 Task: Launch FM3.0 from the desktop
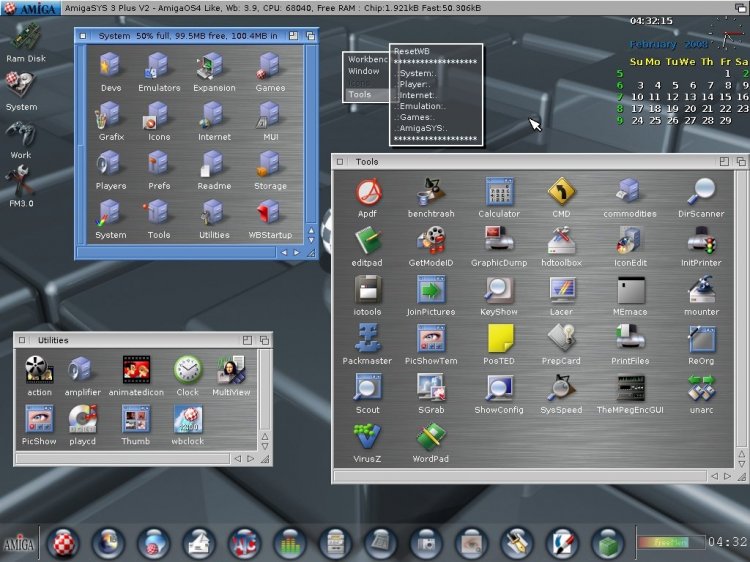(19, 181)
